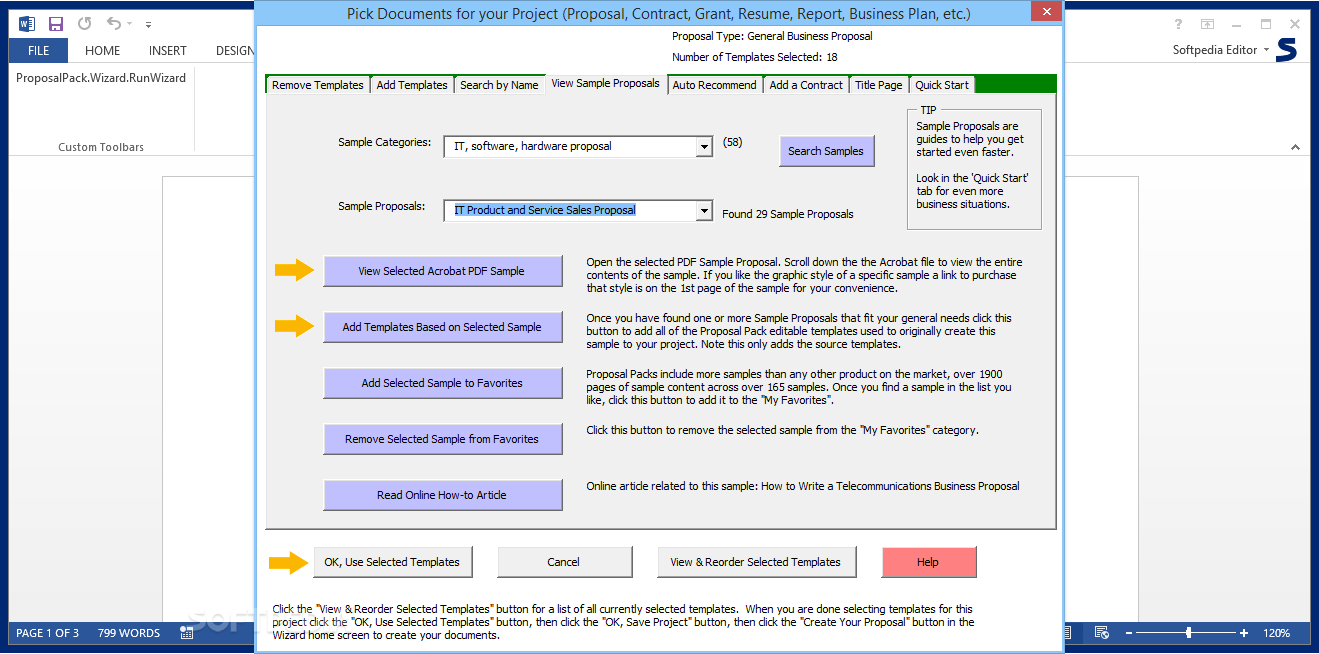Open the Quick Start tab

click(x=942, y=85)
